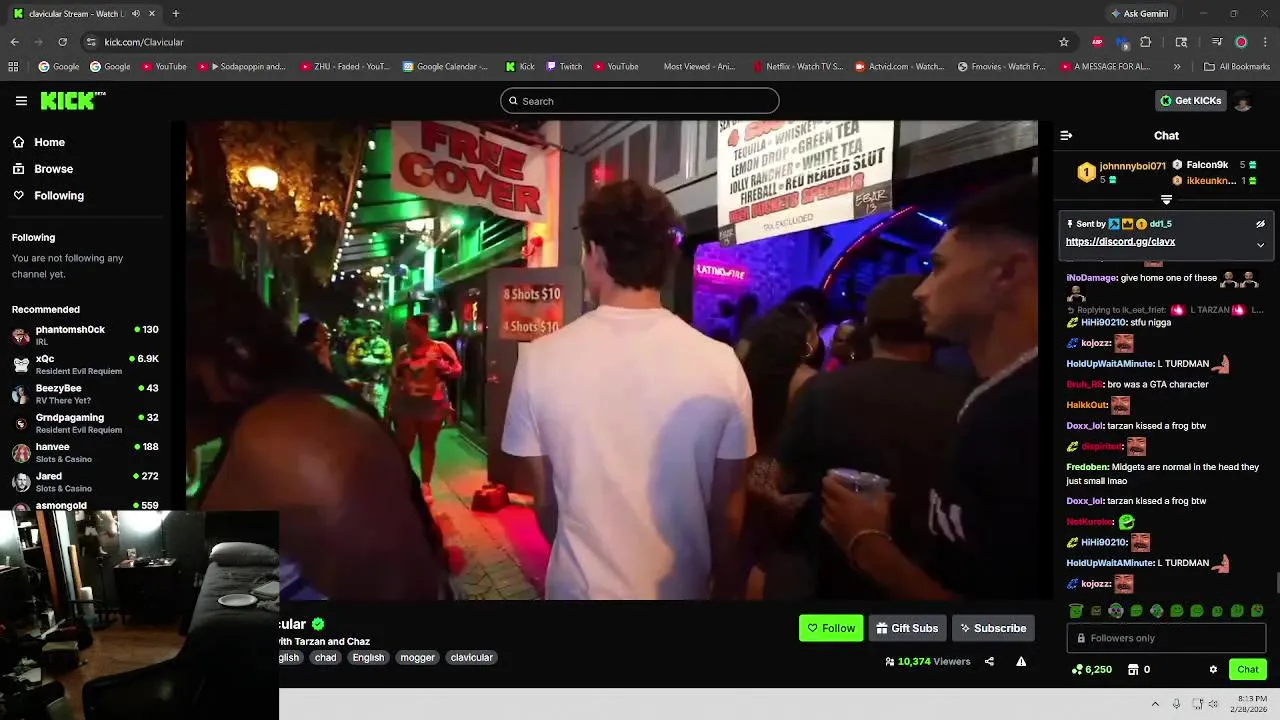Image resolution: width=1280 pixels, height=720 pixels.
Task: Click the Followers only chat input
Action: pyautogui.click(x=1166, y=638)
